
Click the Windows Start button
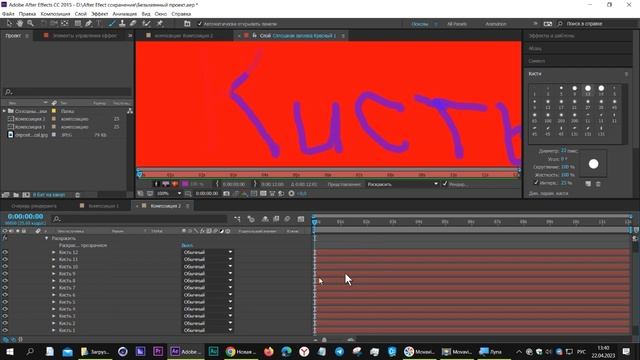pos(9,351)
